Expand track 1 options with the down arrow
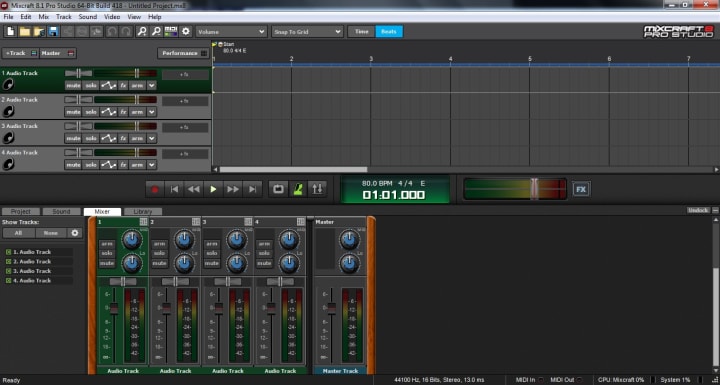 152,85
